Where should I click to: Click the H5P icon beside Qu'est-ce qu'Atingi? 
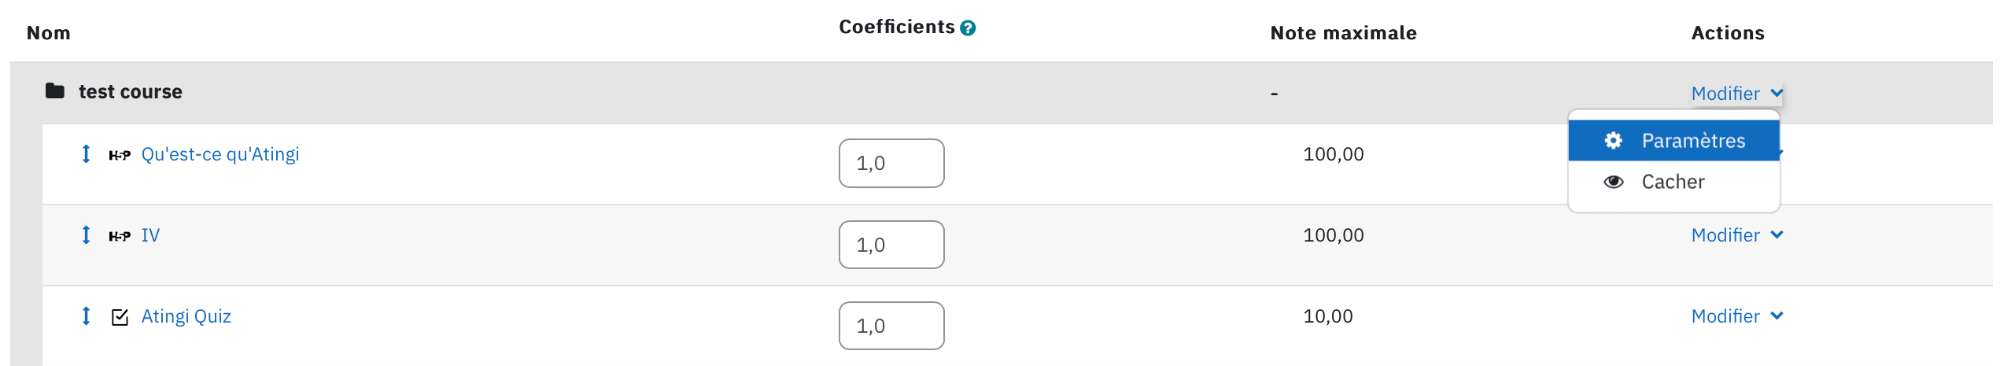click(x=120, y=155)
